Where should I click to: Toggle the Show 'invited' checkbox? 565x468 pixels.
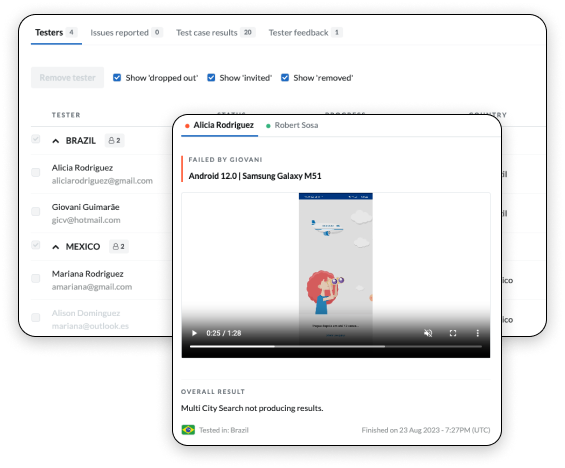[x=211, y=77]
